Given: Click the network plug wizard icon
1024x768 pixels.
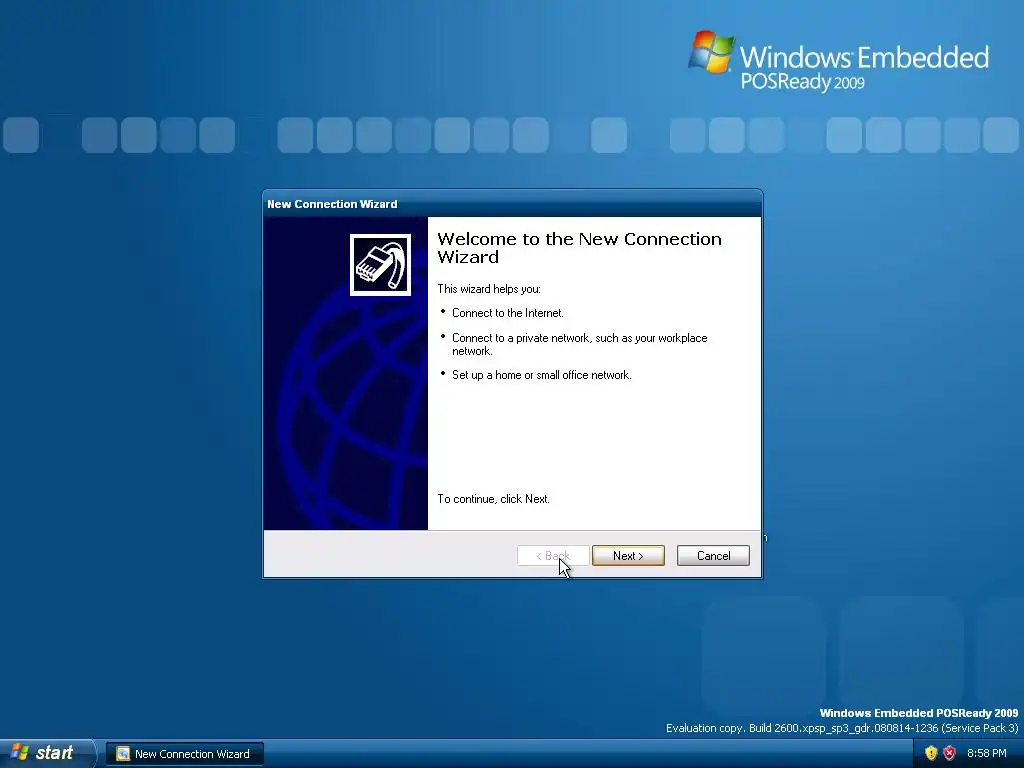Looking at the screenshot, I should pos(380,264).
